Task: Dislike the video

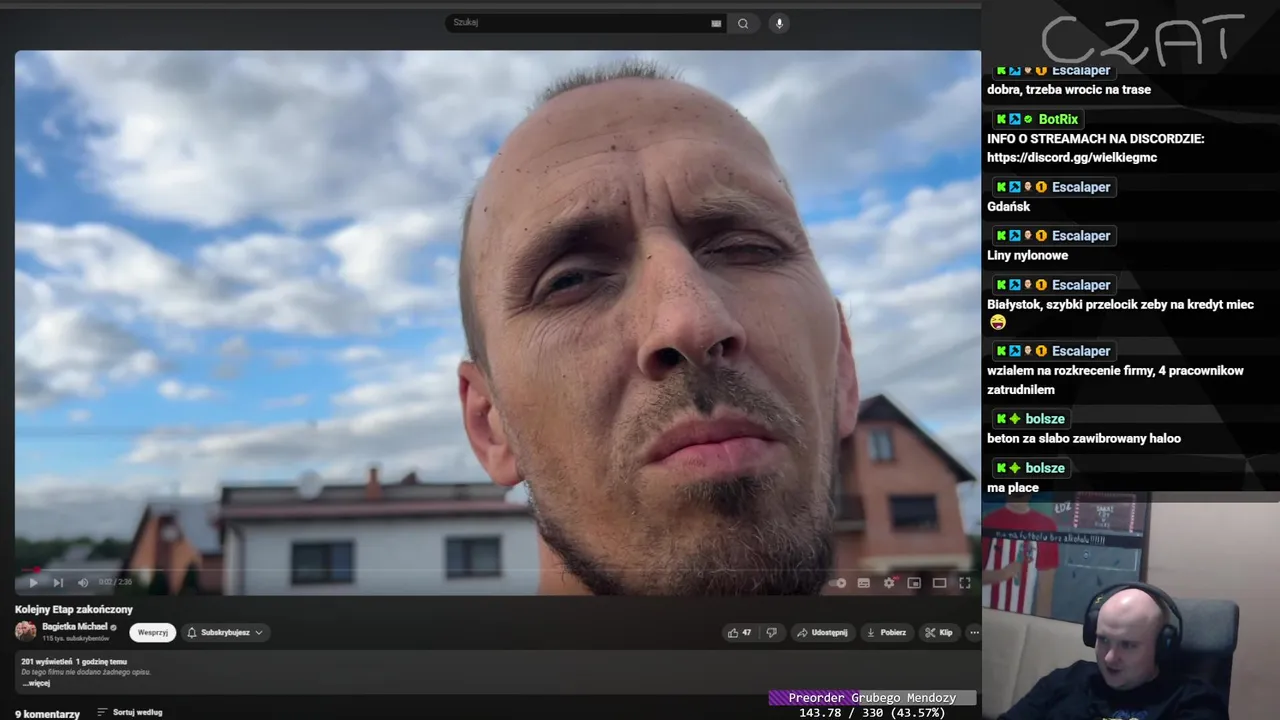Action: 771,632
